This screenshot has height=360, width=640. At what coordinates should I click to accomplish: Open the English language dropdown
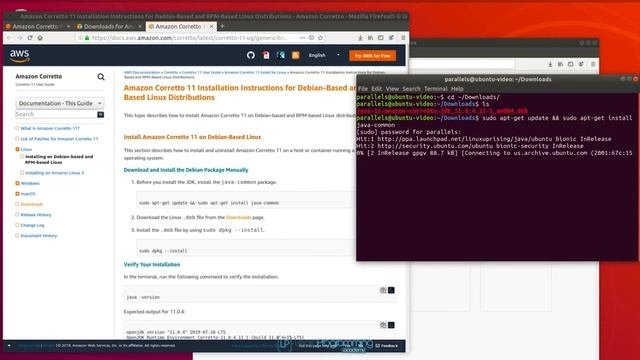(x=324, y=55)
